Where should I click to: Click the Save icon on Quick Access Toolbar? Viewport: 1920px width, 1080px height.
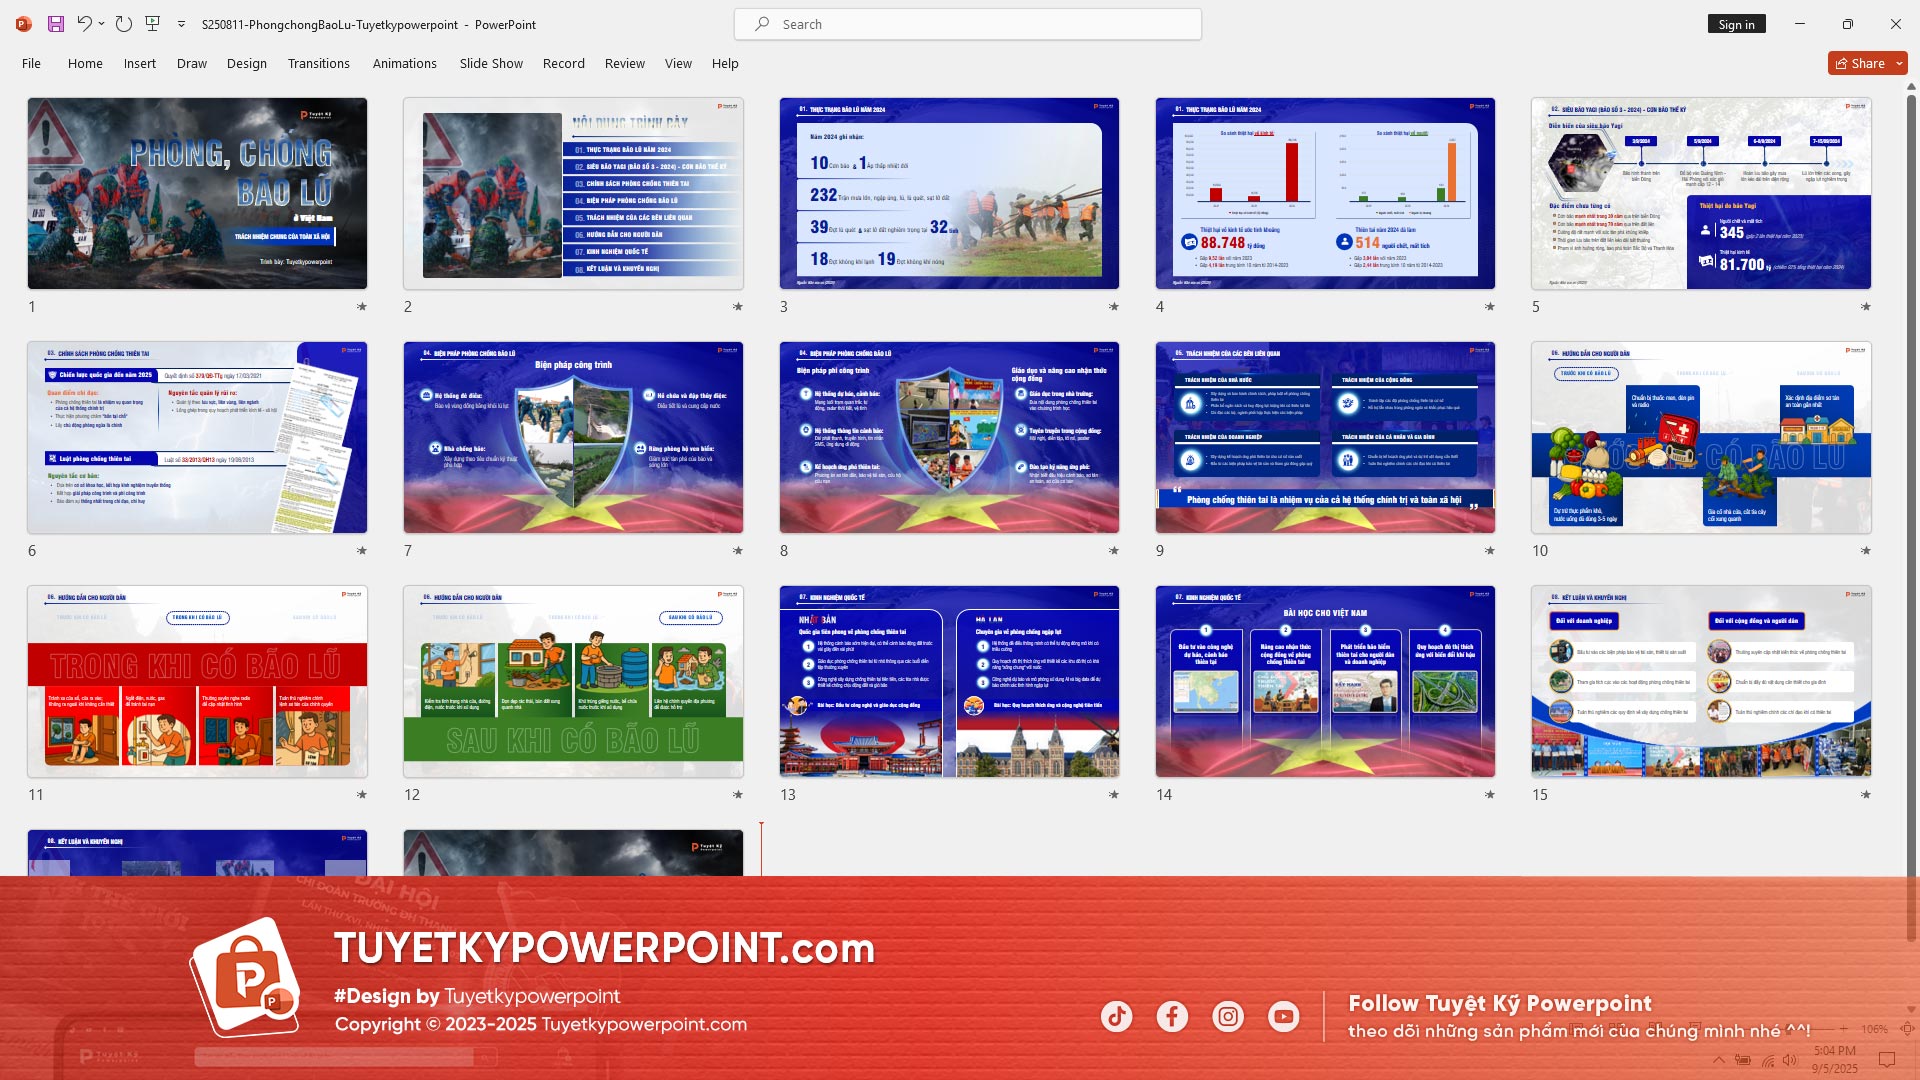[x=54, y=24]
